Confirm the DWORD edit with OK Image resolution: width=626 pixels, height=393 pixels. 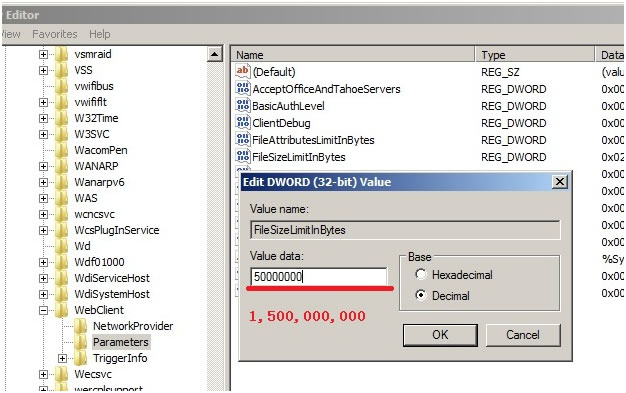(440, 335)
